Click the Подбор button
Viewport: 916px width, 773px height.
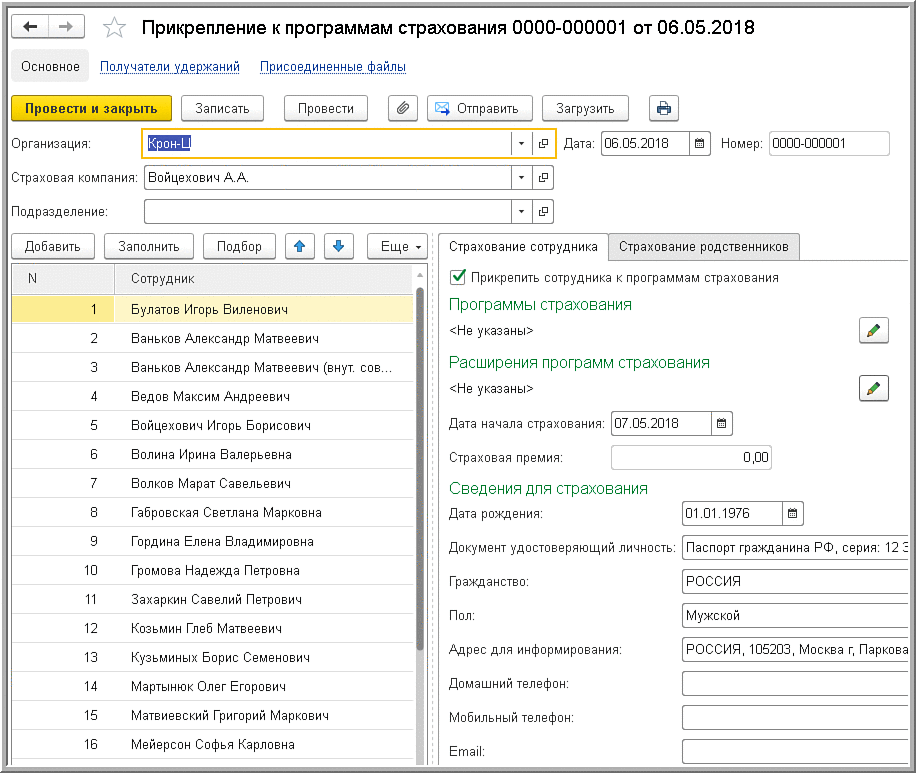click(x=239, y=246)
